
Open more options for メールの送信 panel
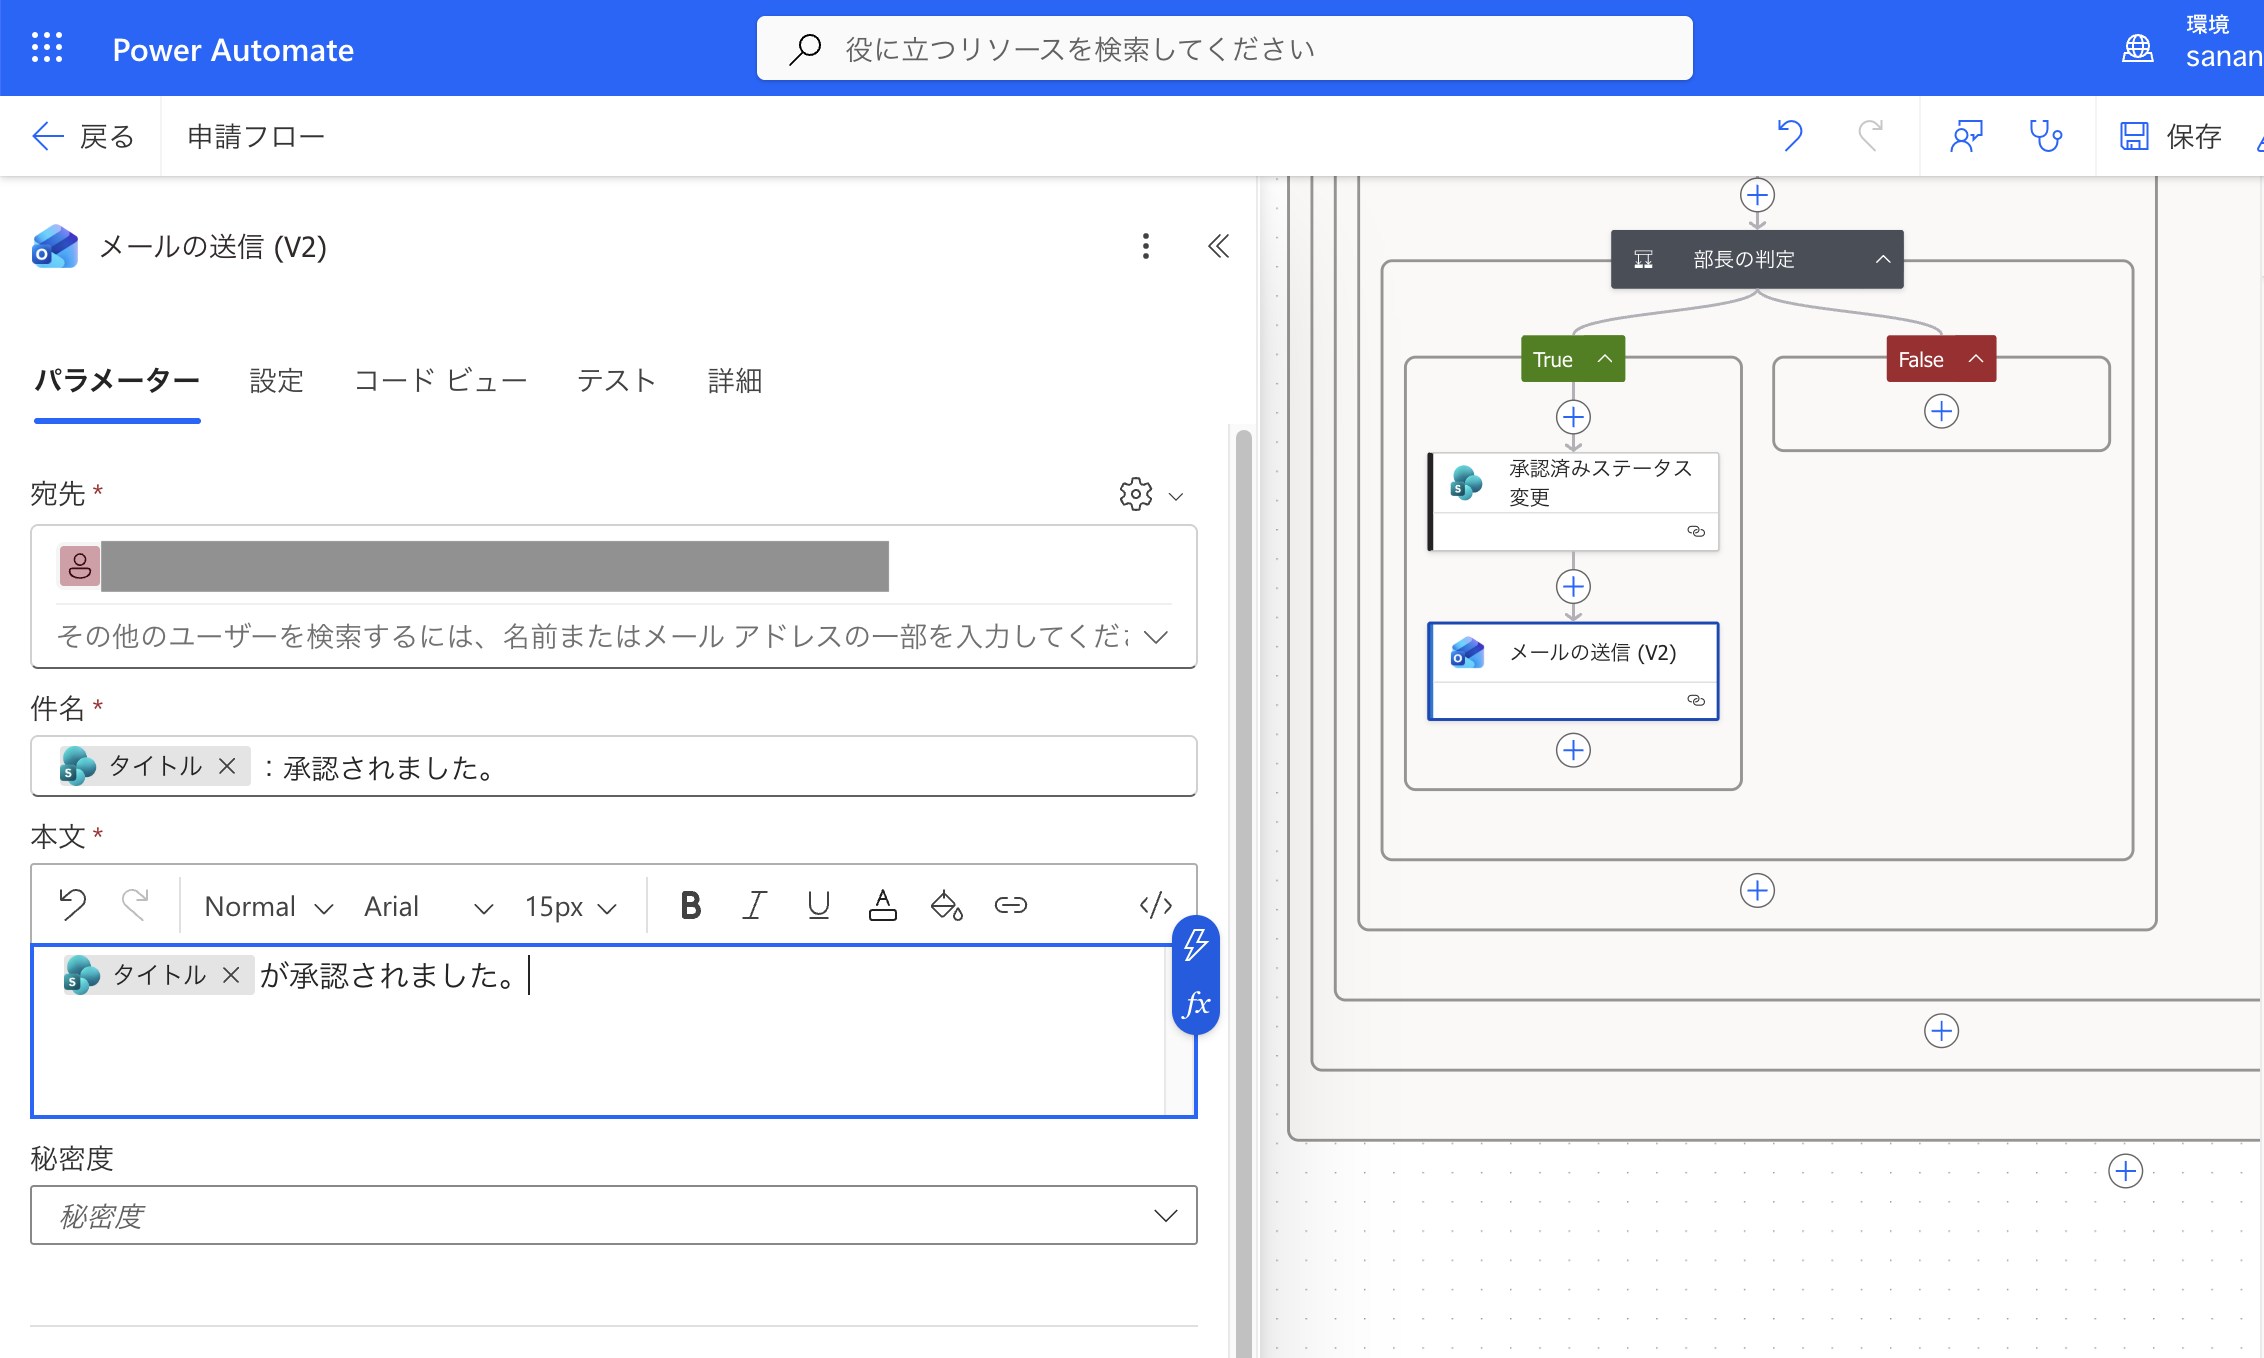(1146, 246)
